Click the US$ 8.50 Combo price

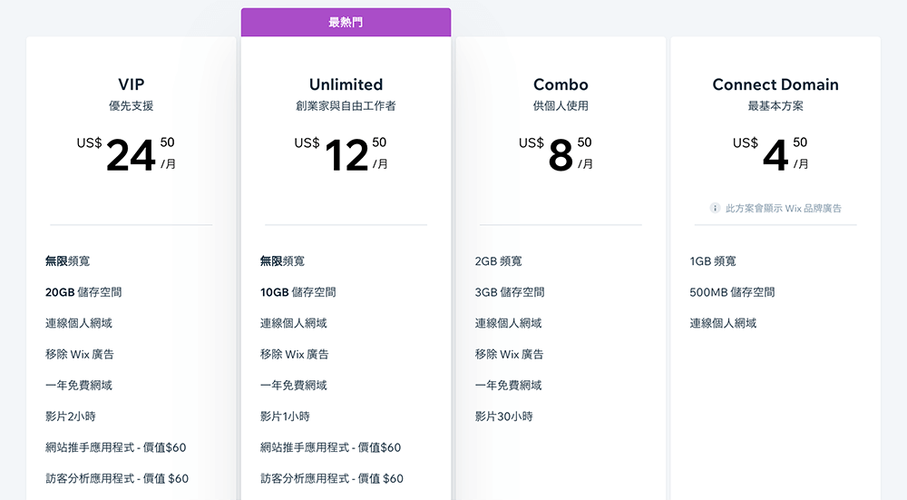[x=556, y=154]
